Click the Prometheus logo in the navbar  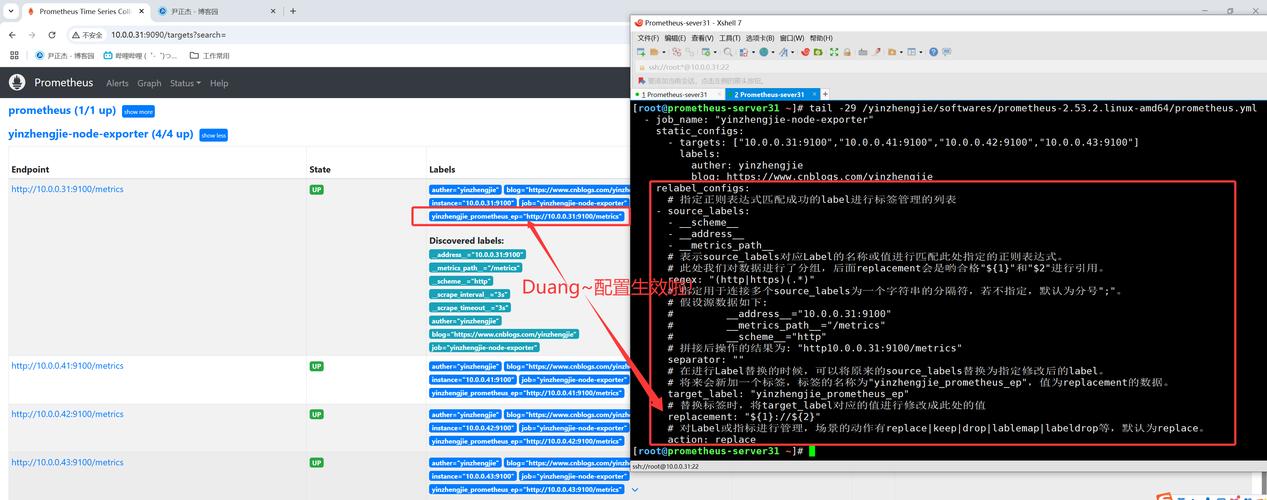17,83
